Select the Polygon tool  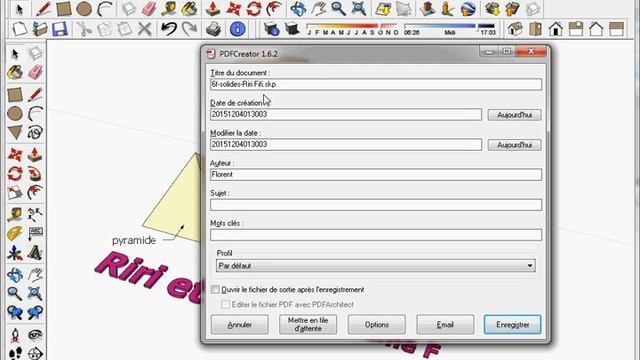[15, 132]
